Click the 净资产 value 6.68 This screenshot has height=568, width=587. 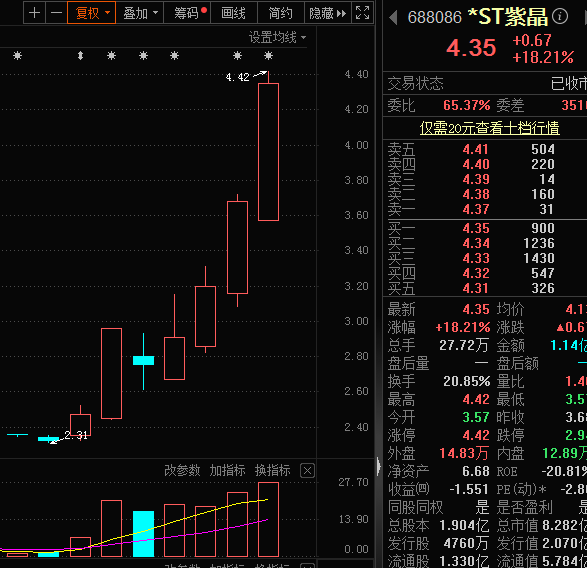(x=476, y=471)
